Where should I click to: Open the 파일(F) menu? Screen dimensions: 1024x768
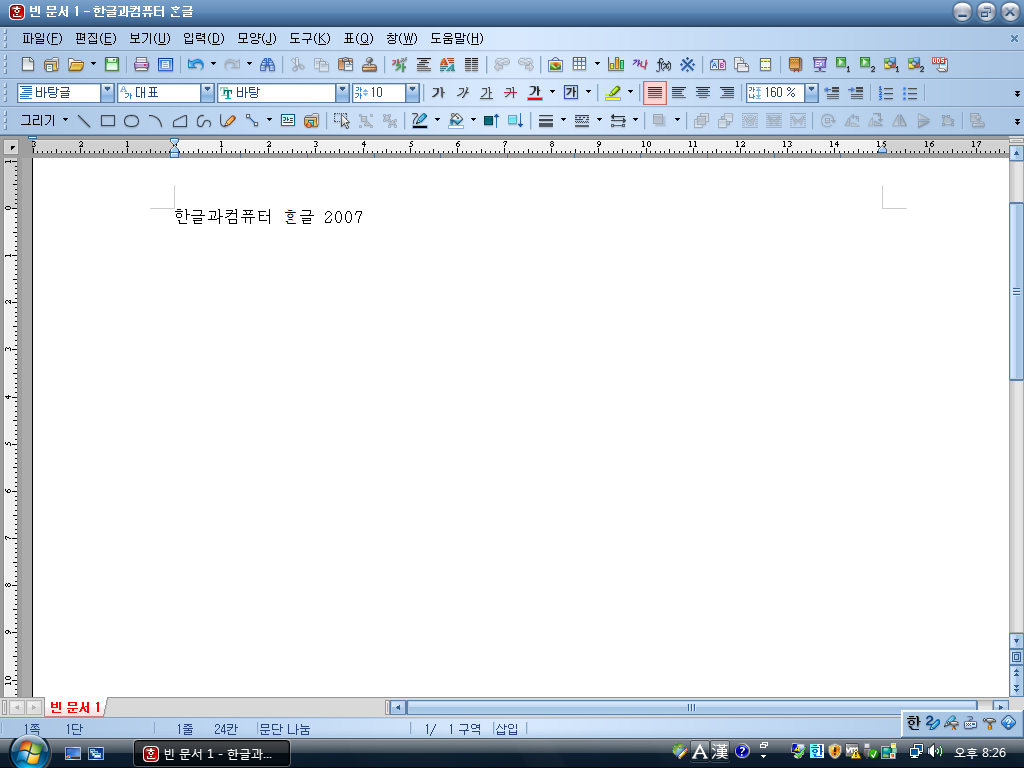[x=42, y=39]
